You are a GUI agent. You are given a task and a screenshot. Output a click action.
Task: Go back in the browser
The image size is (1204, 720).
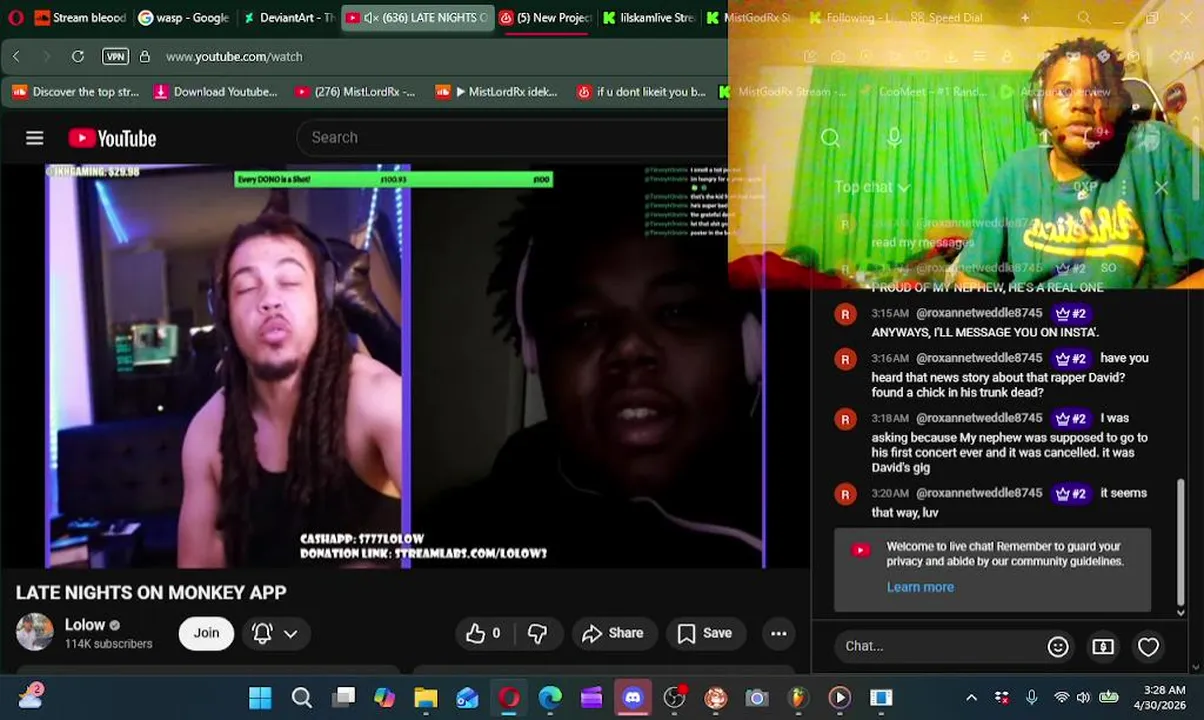[16, 56]
